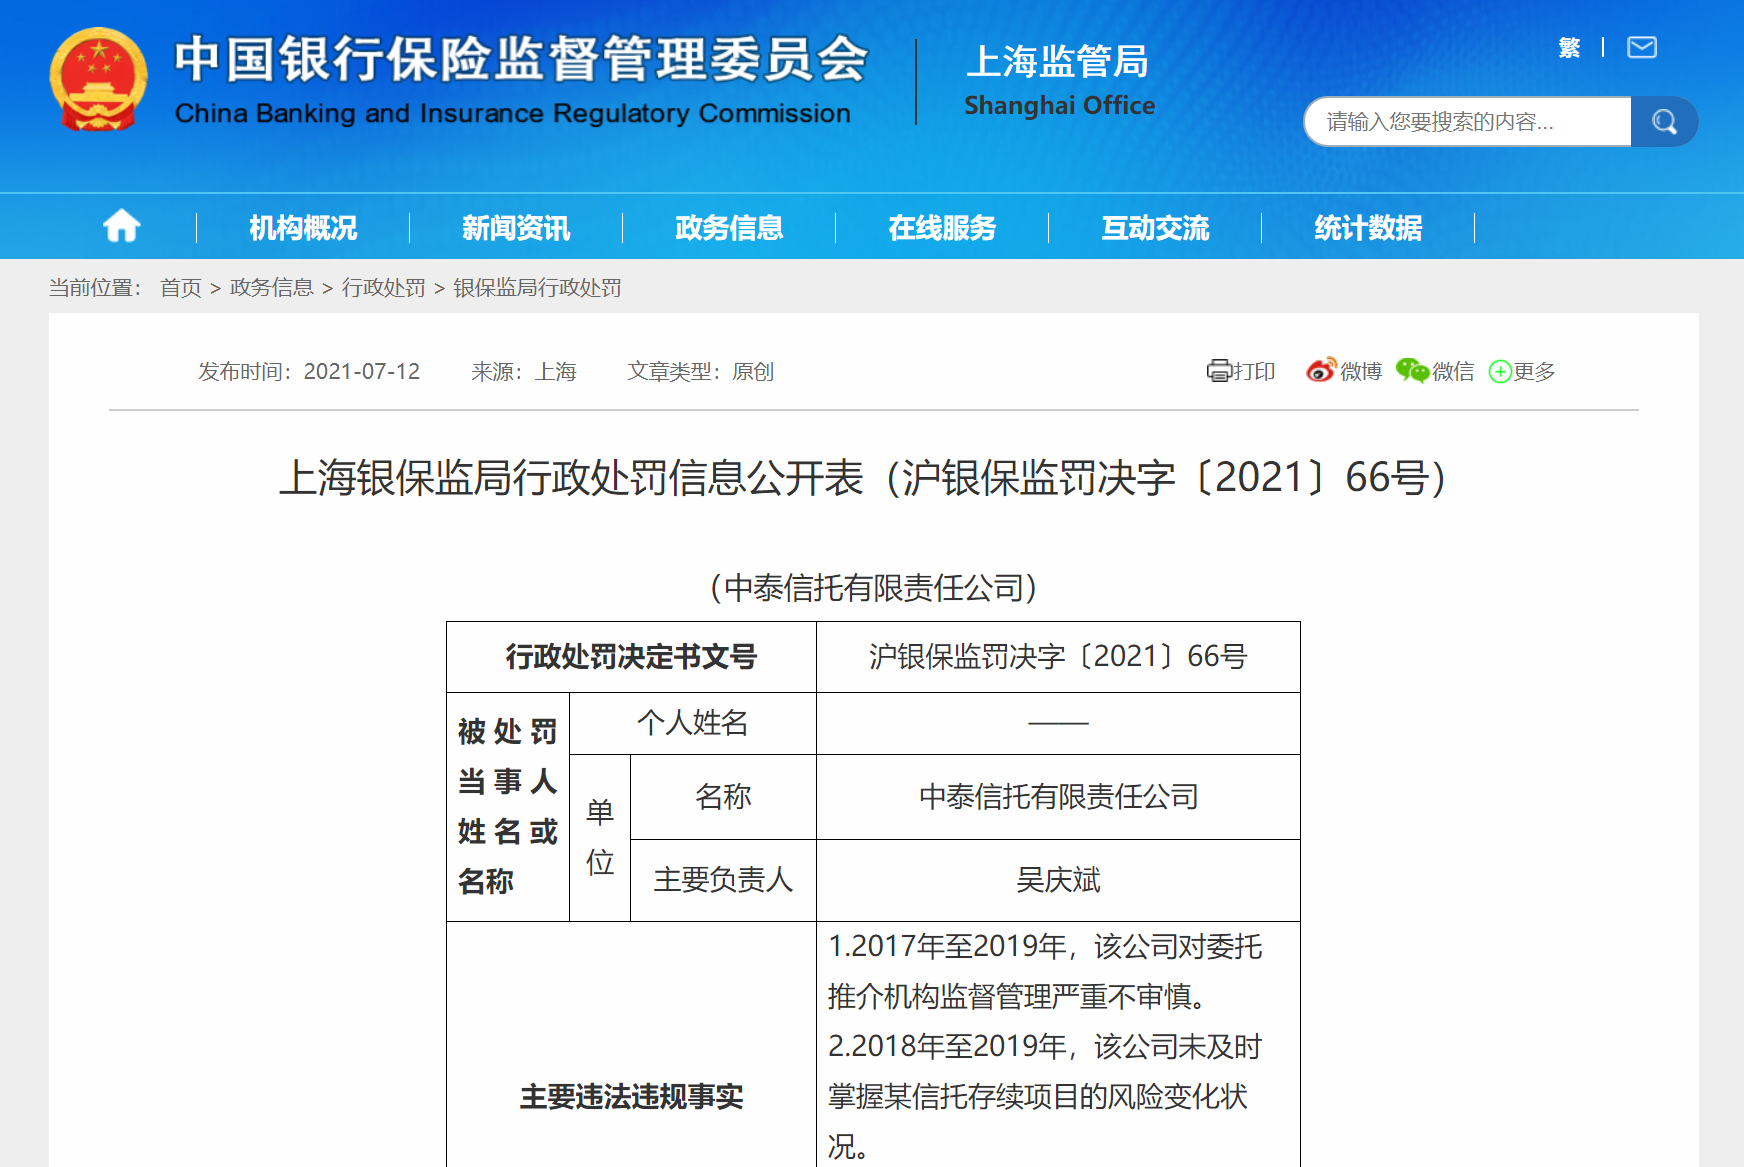
Task: Click the 行政处罚决定书文号 header cell
Action: (631, 657)
